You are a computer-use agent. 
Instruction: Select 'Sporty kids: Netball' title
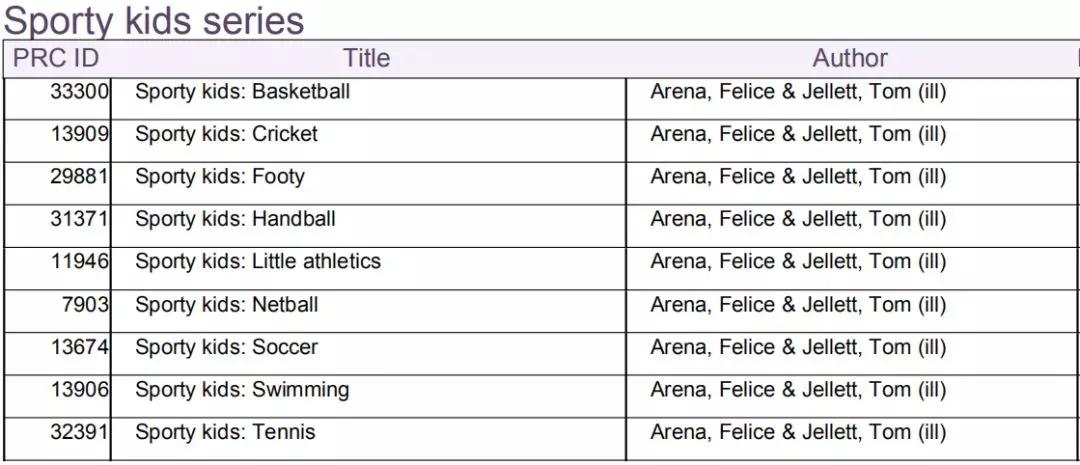227,304
